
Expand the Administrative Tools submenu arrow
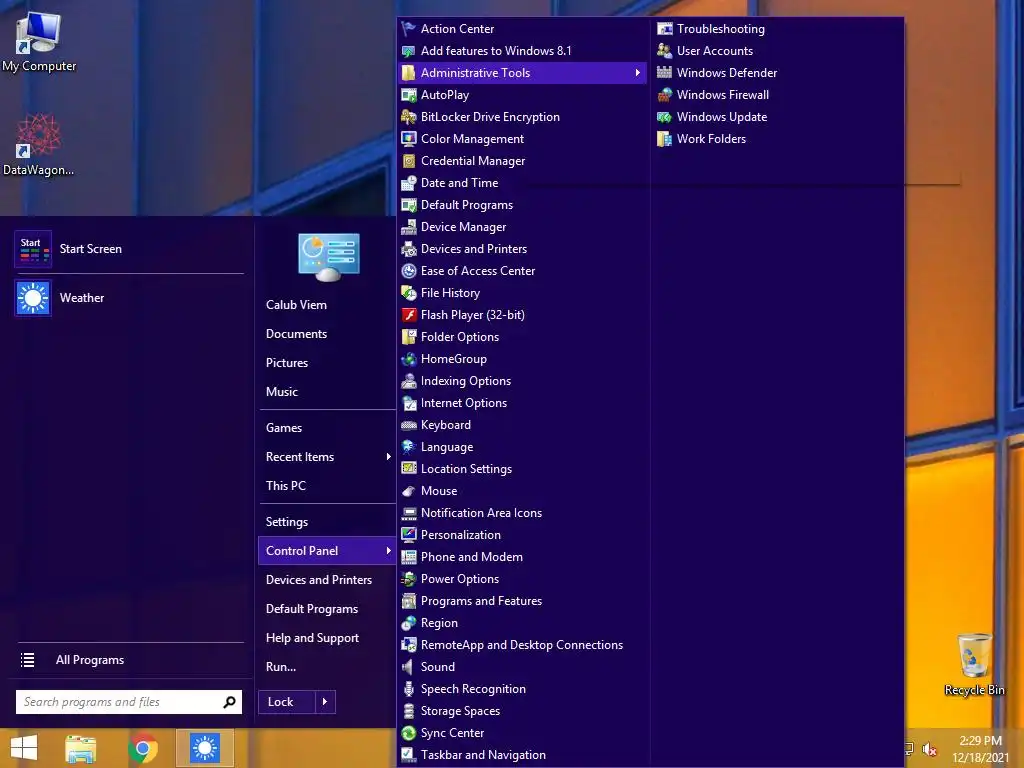[x=637, y=72]
